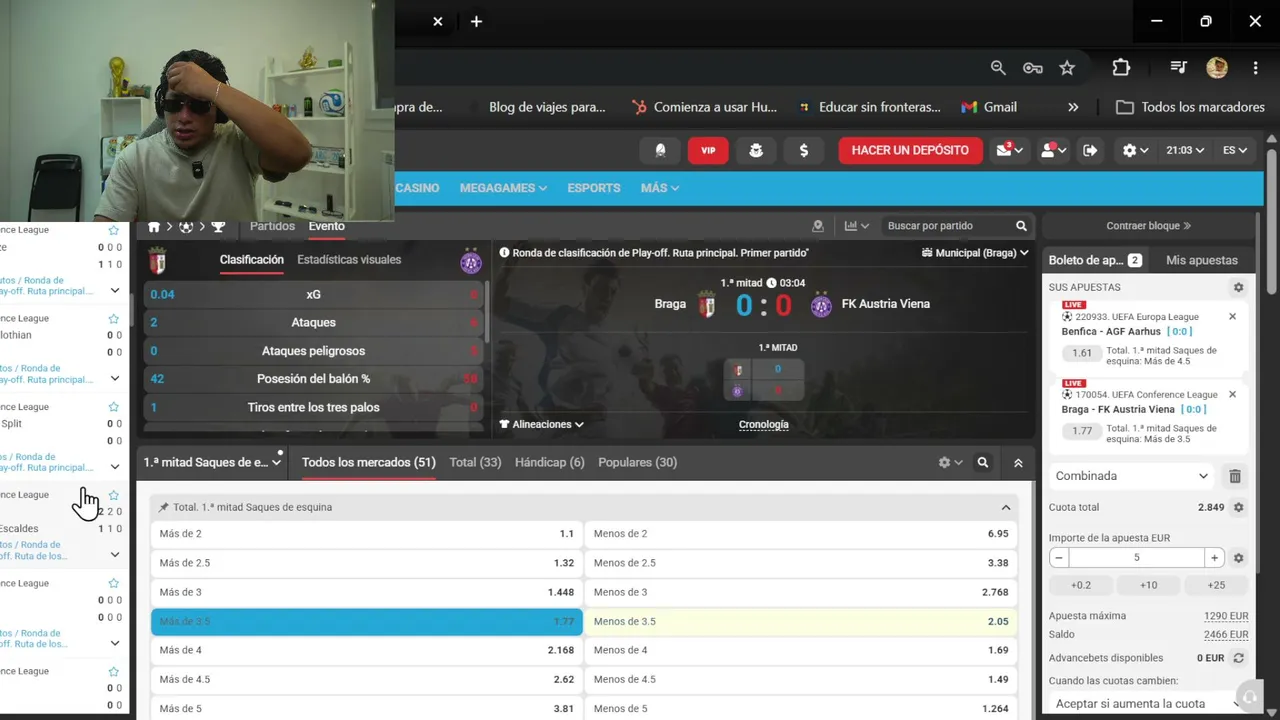This screenshot has height=720, width=1280.
Task: Open the Mis apuestas tab
Action: (x=1202, y=260)
